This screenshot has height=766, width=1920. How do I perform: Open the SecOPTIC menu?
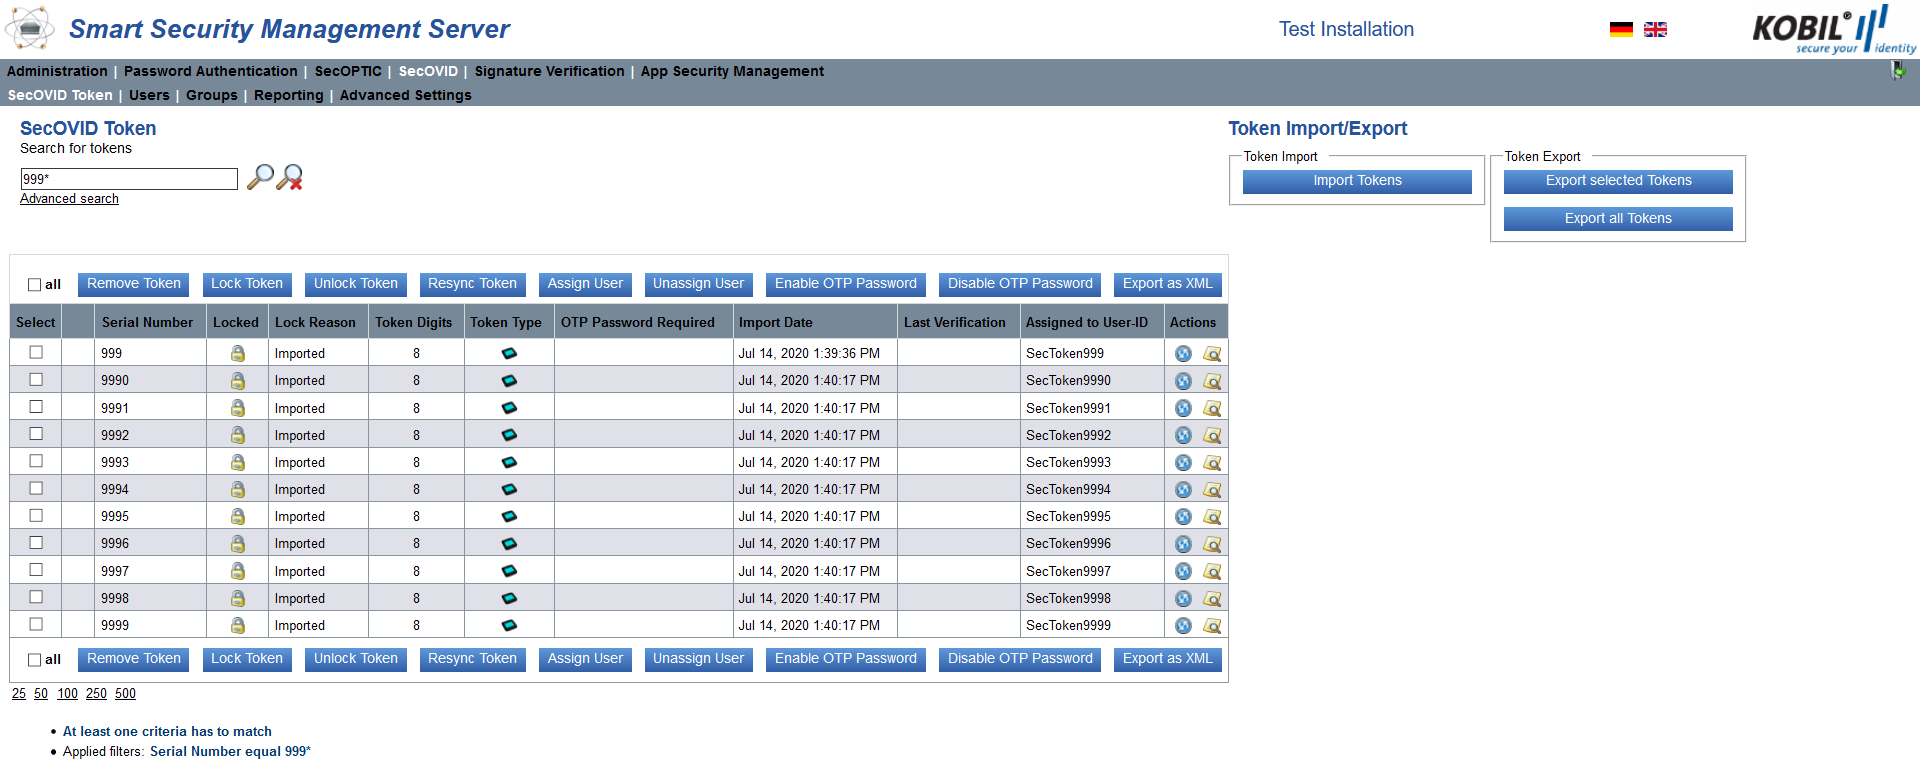pyautogui.click(x=348, y=71)
